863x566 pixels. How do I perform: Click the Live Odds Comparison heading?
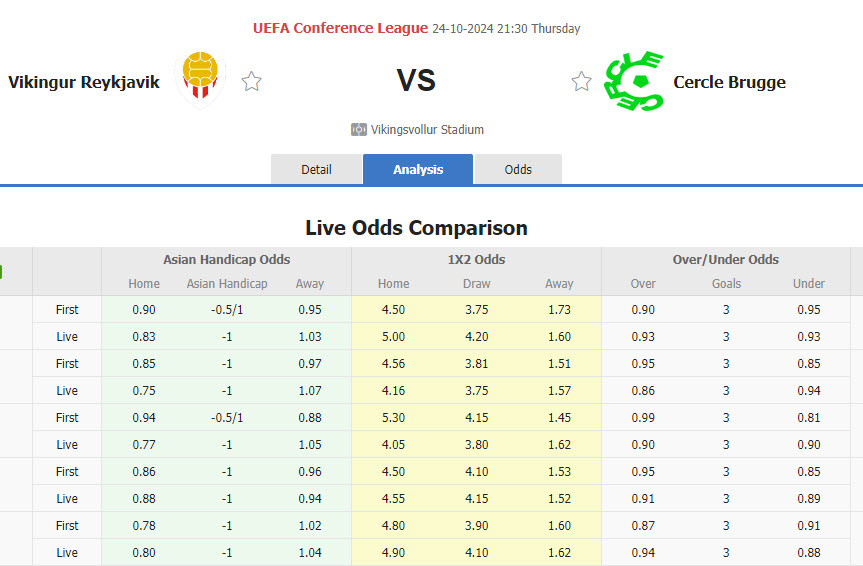click(416, 227)
